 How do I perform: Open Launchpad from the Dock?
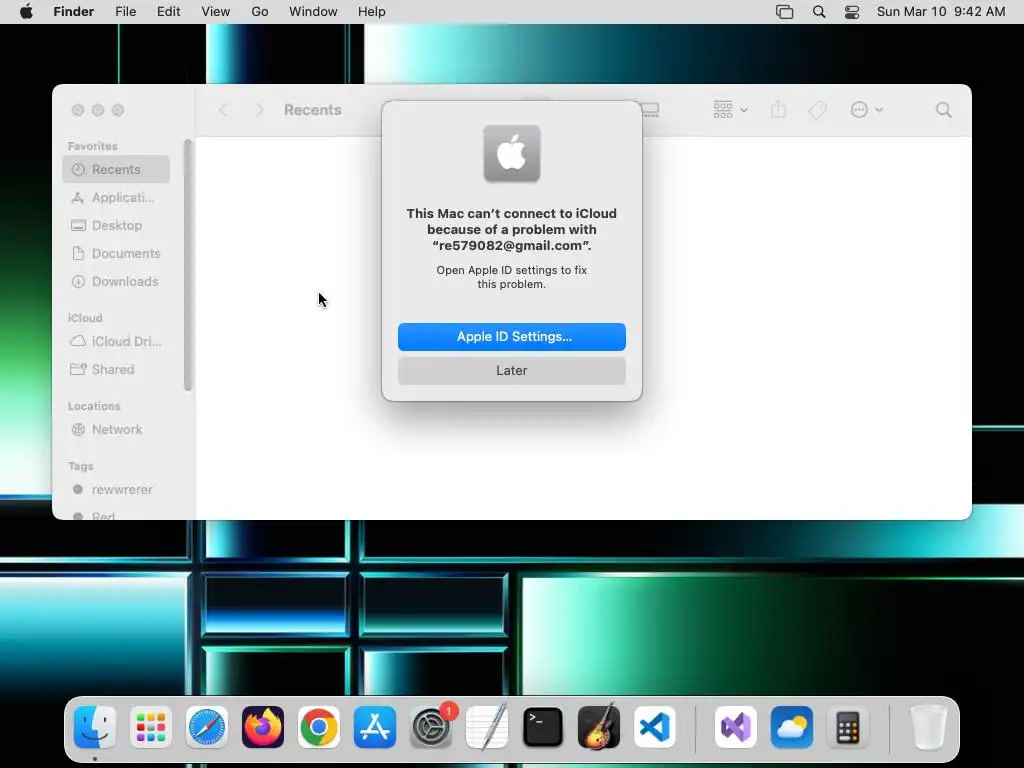click(151, 727)
